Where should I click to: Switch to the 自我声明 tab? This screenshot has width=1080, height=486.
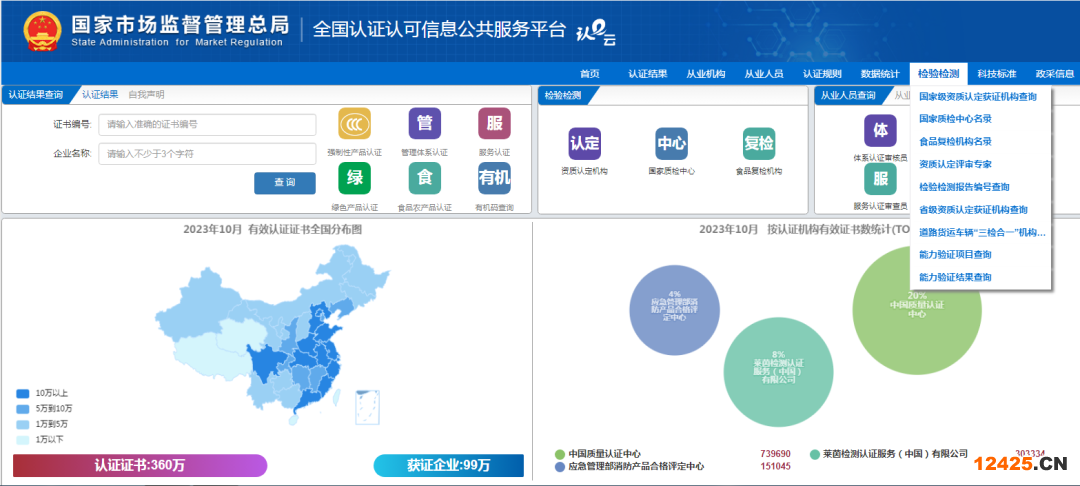(146, 95)
